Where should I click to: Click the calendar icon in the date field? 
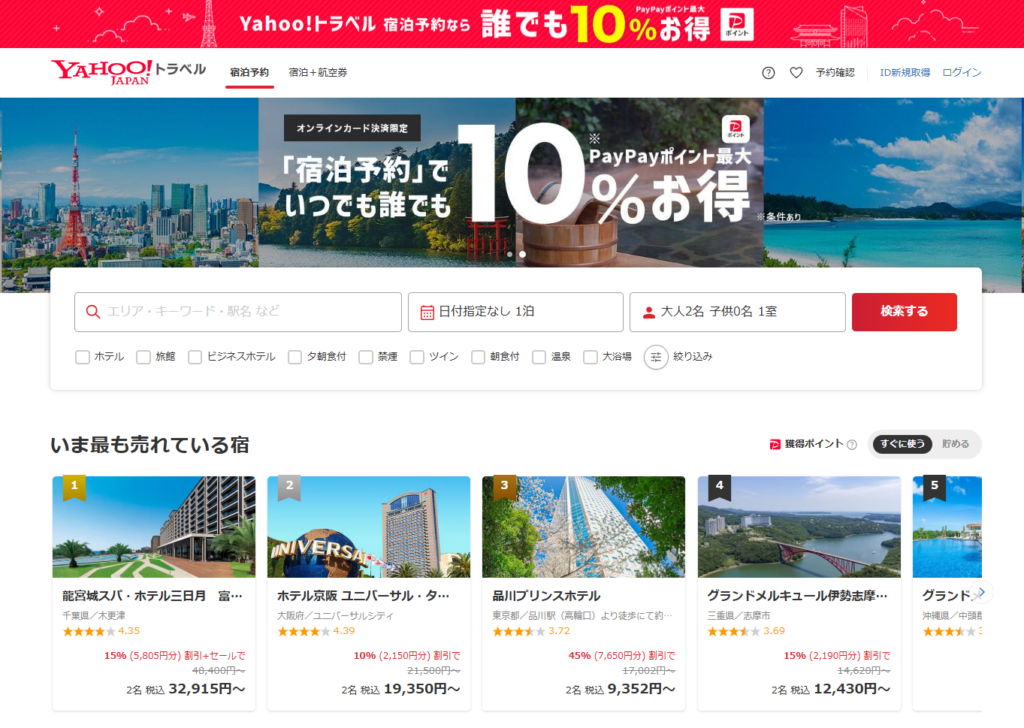427,312
